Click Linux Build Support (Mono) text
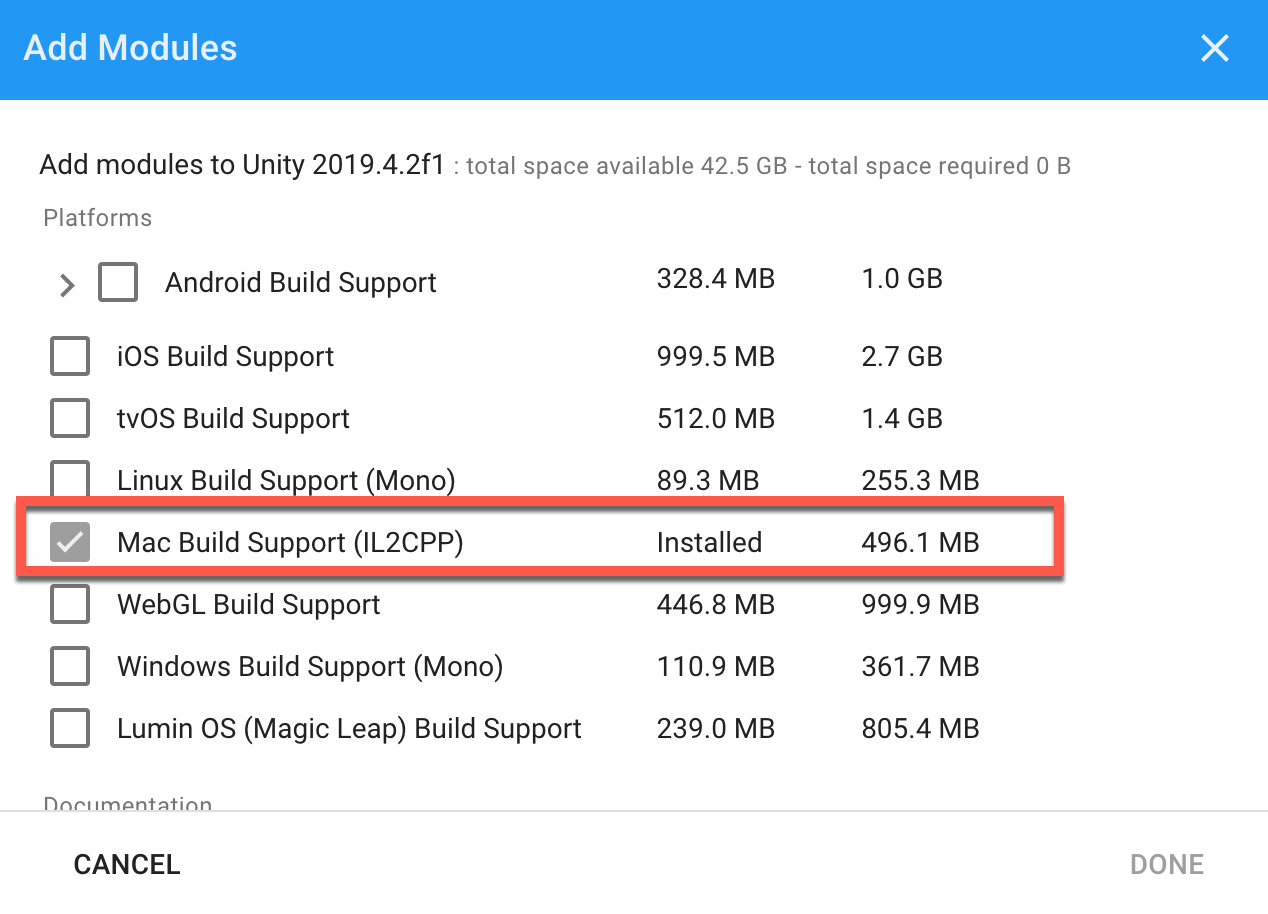The height and width of the screenshot is (914, 1268). tap(286, 481)
